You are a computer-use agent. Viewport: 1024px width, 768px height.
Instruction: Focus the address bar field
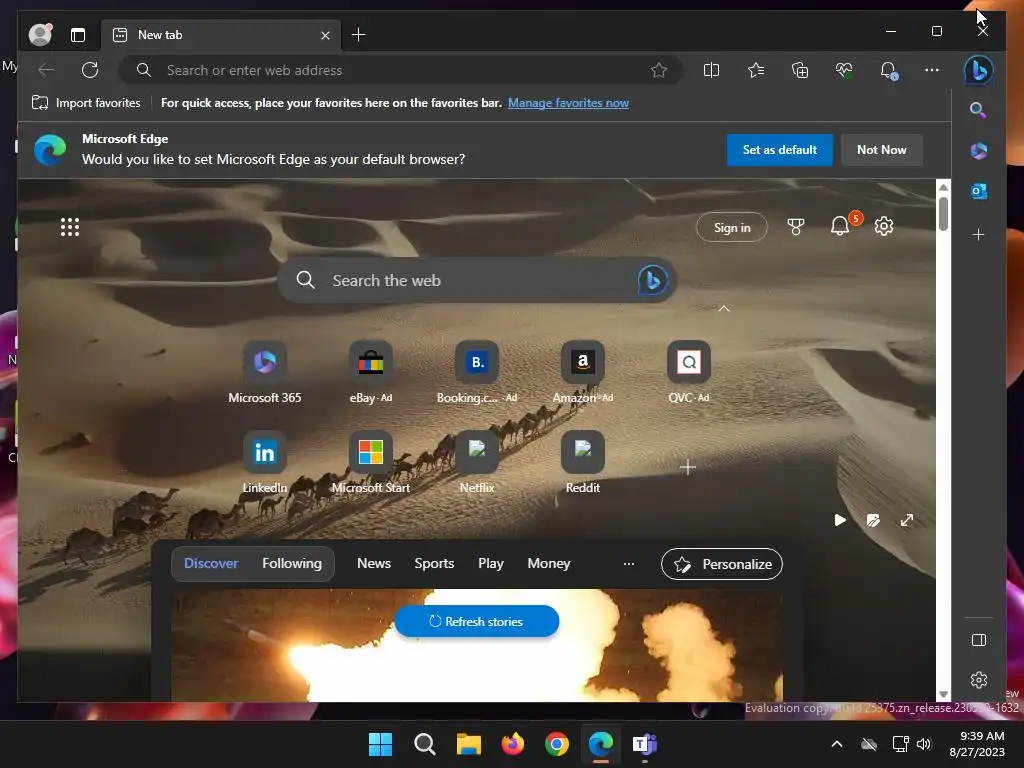pyautogui.click(x=400, y=70)
